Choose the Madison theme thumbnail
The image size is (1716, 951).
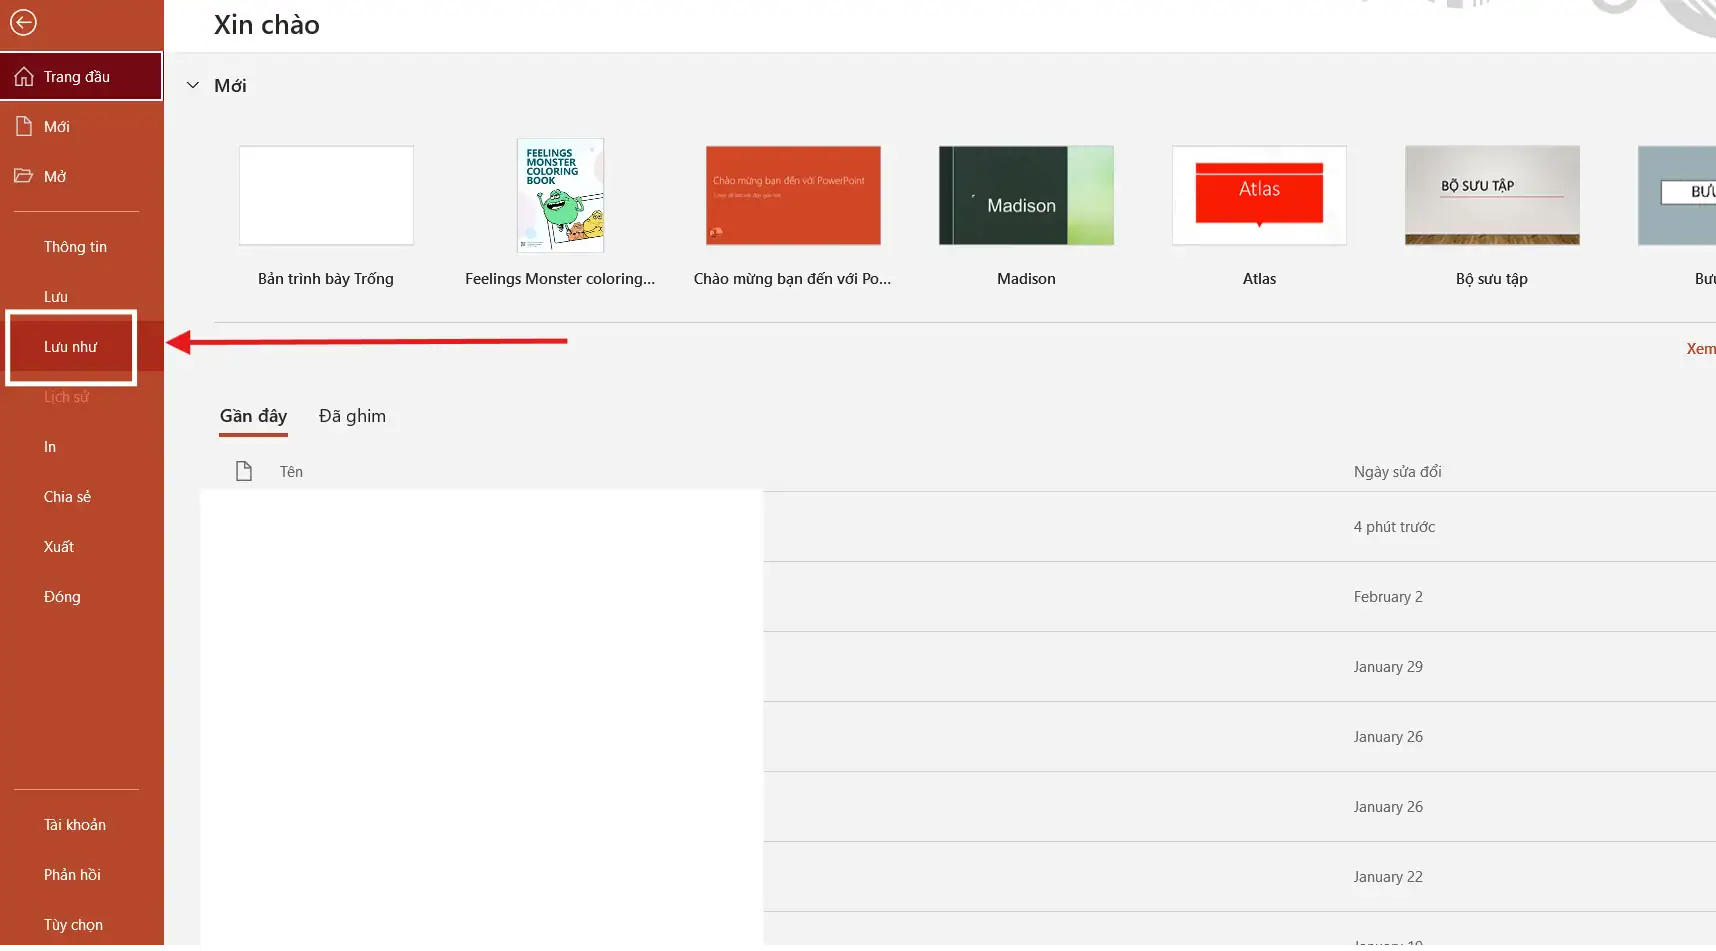click(1026, 196)
